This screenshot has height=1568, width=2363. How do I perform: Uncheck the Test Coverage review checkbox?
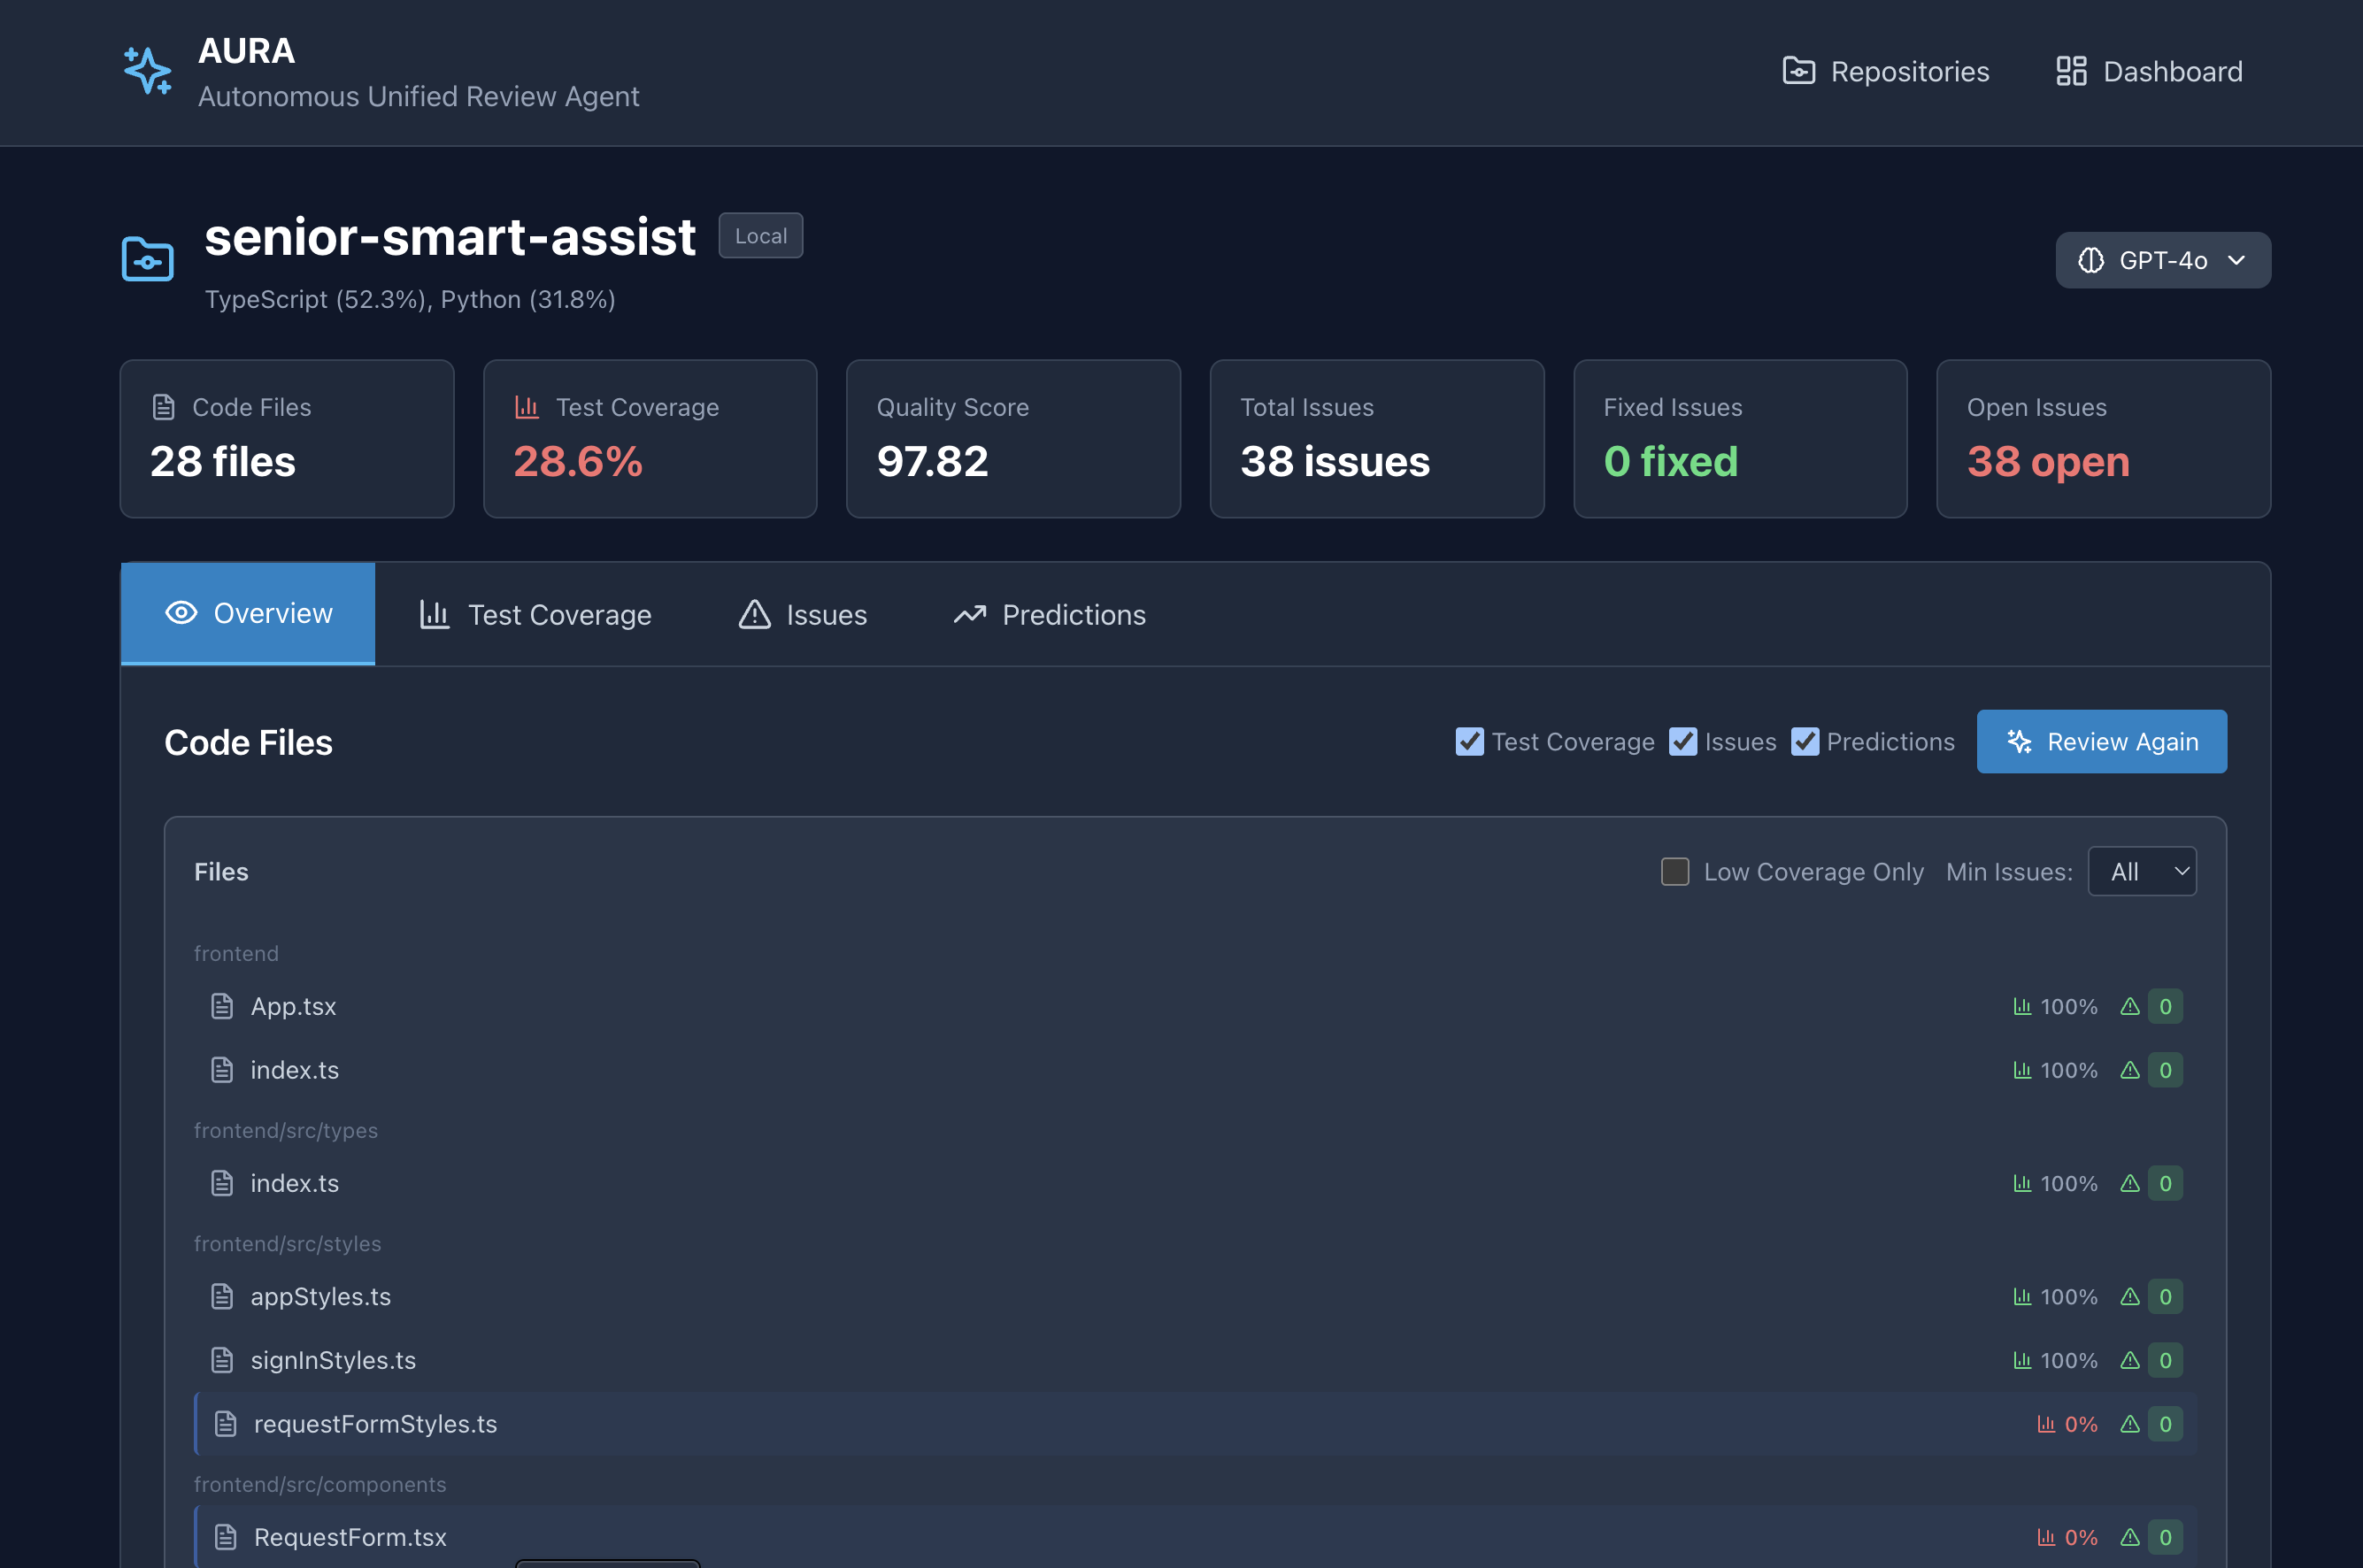1469,741
